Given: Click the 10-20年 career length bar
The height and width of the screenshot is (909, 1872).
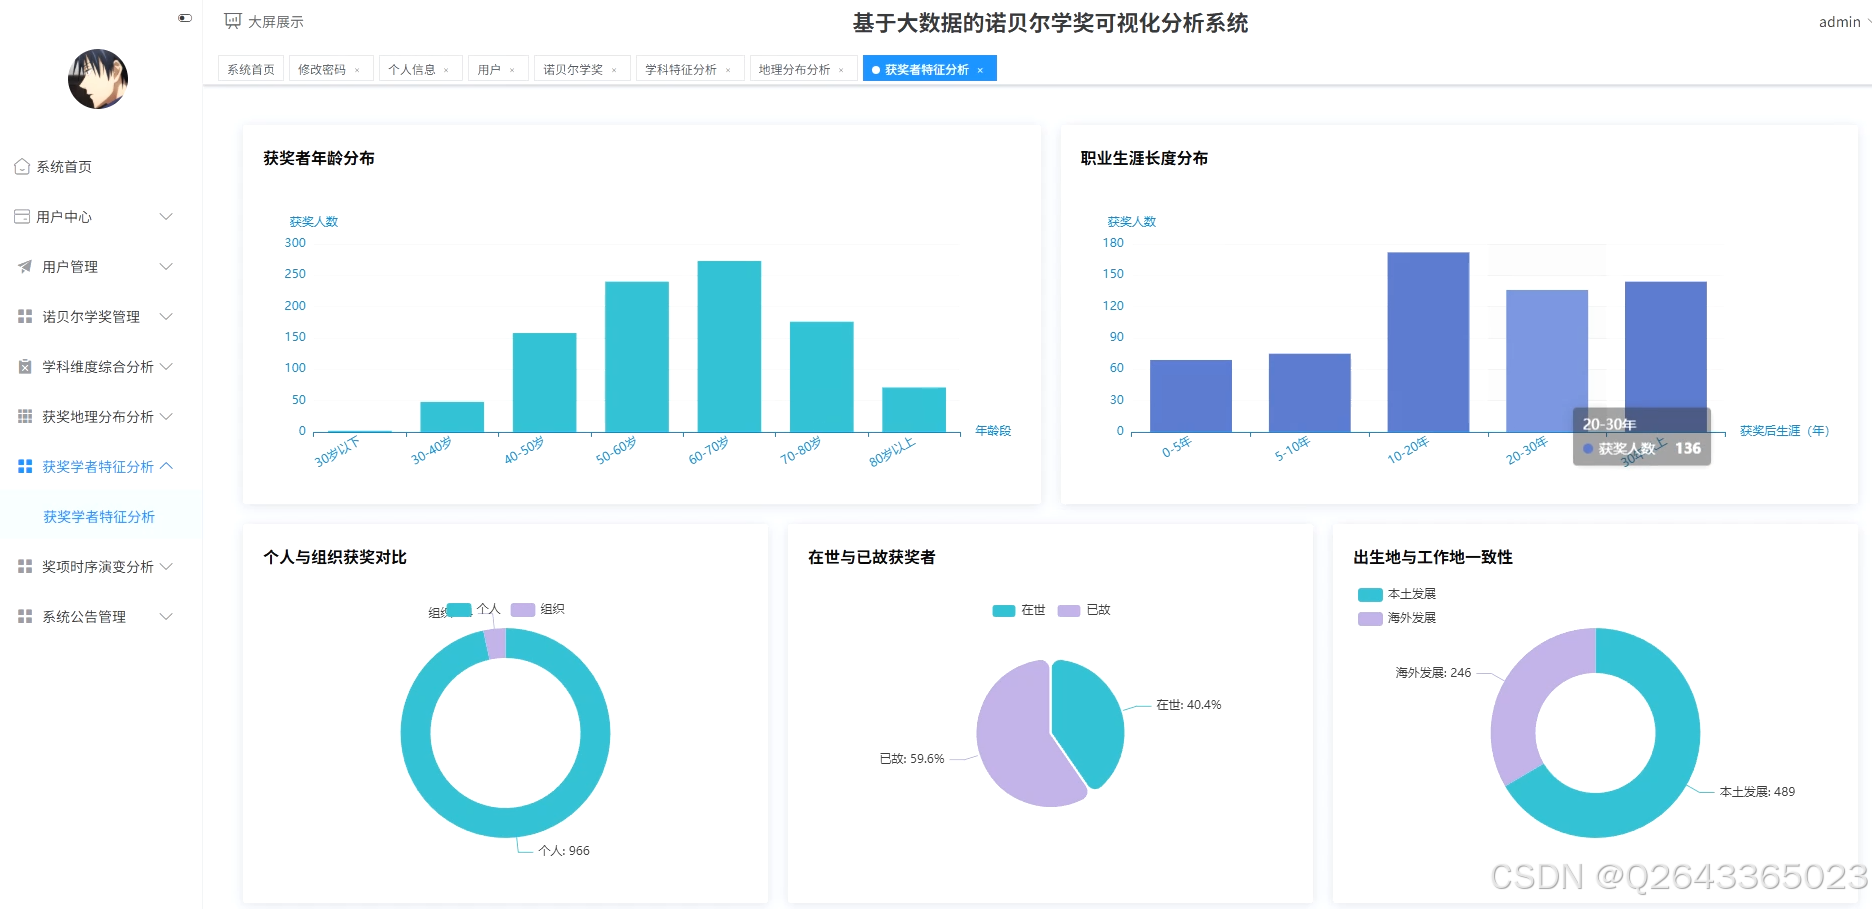Looking at the screenshot, I should [x=1428, y=342].
